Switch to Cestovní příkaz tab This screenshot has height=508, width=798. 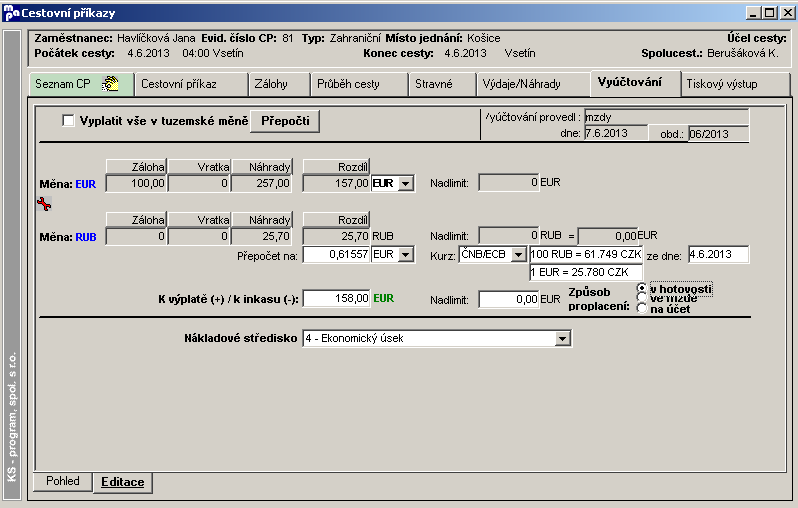pyautogui.click(x=191, y=84)
